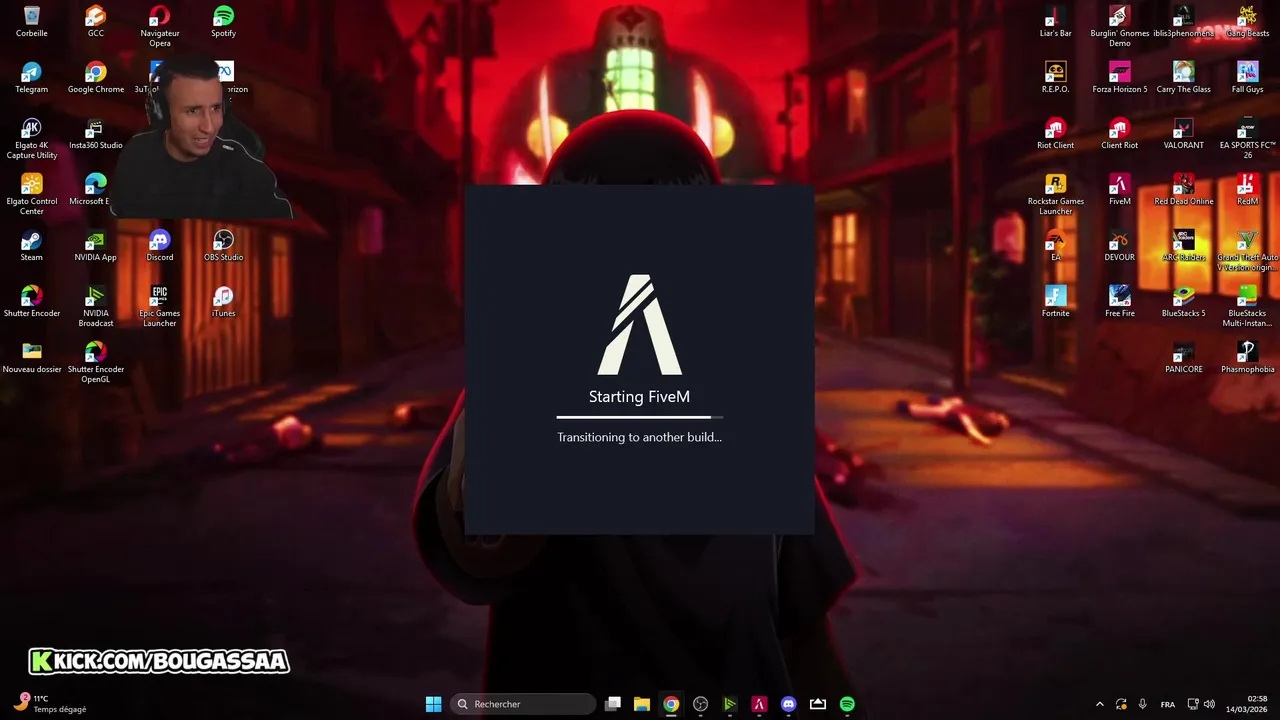
Task: Select the BlueStacks 5 desktop icon
Action: tap(1184, 302)
